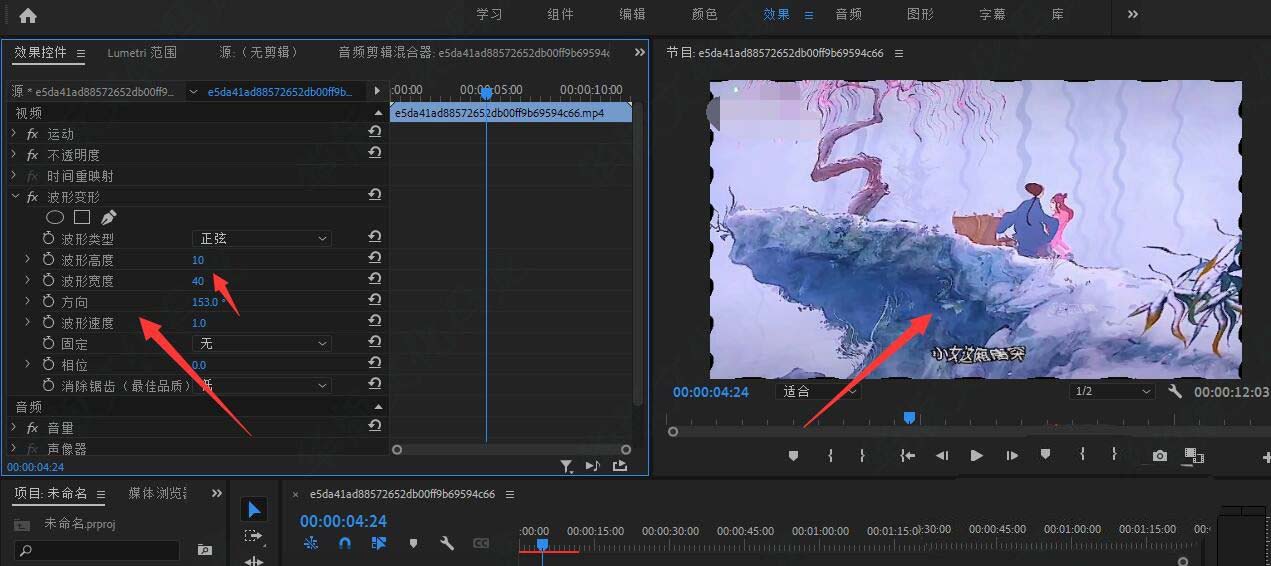Switch to the Lumetri 范围 panel tab
1271x566 pixels.
pos(142,52)
